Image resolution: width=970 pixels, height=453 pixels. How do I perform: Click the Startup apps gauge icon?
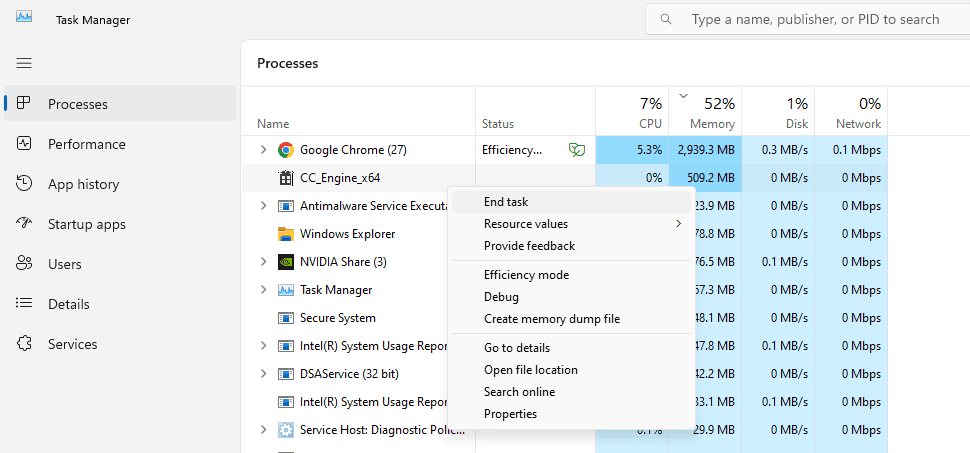[x=24, y=223]
